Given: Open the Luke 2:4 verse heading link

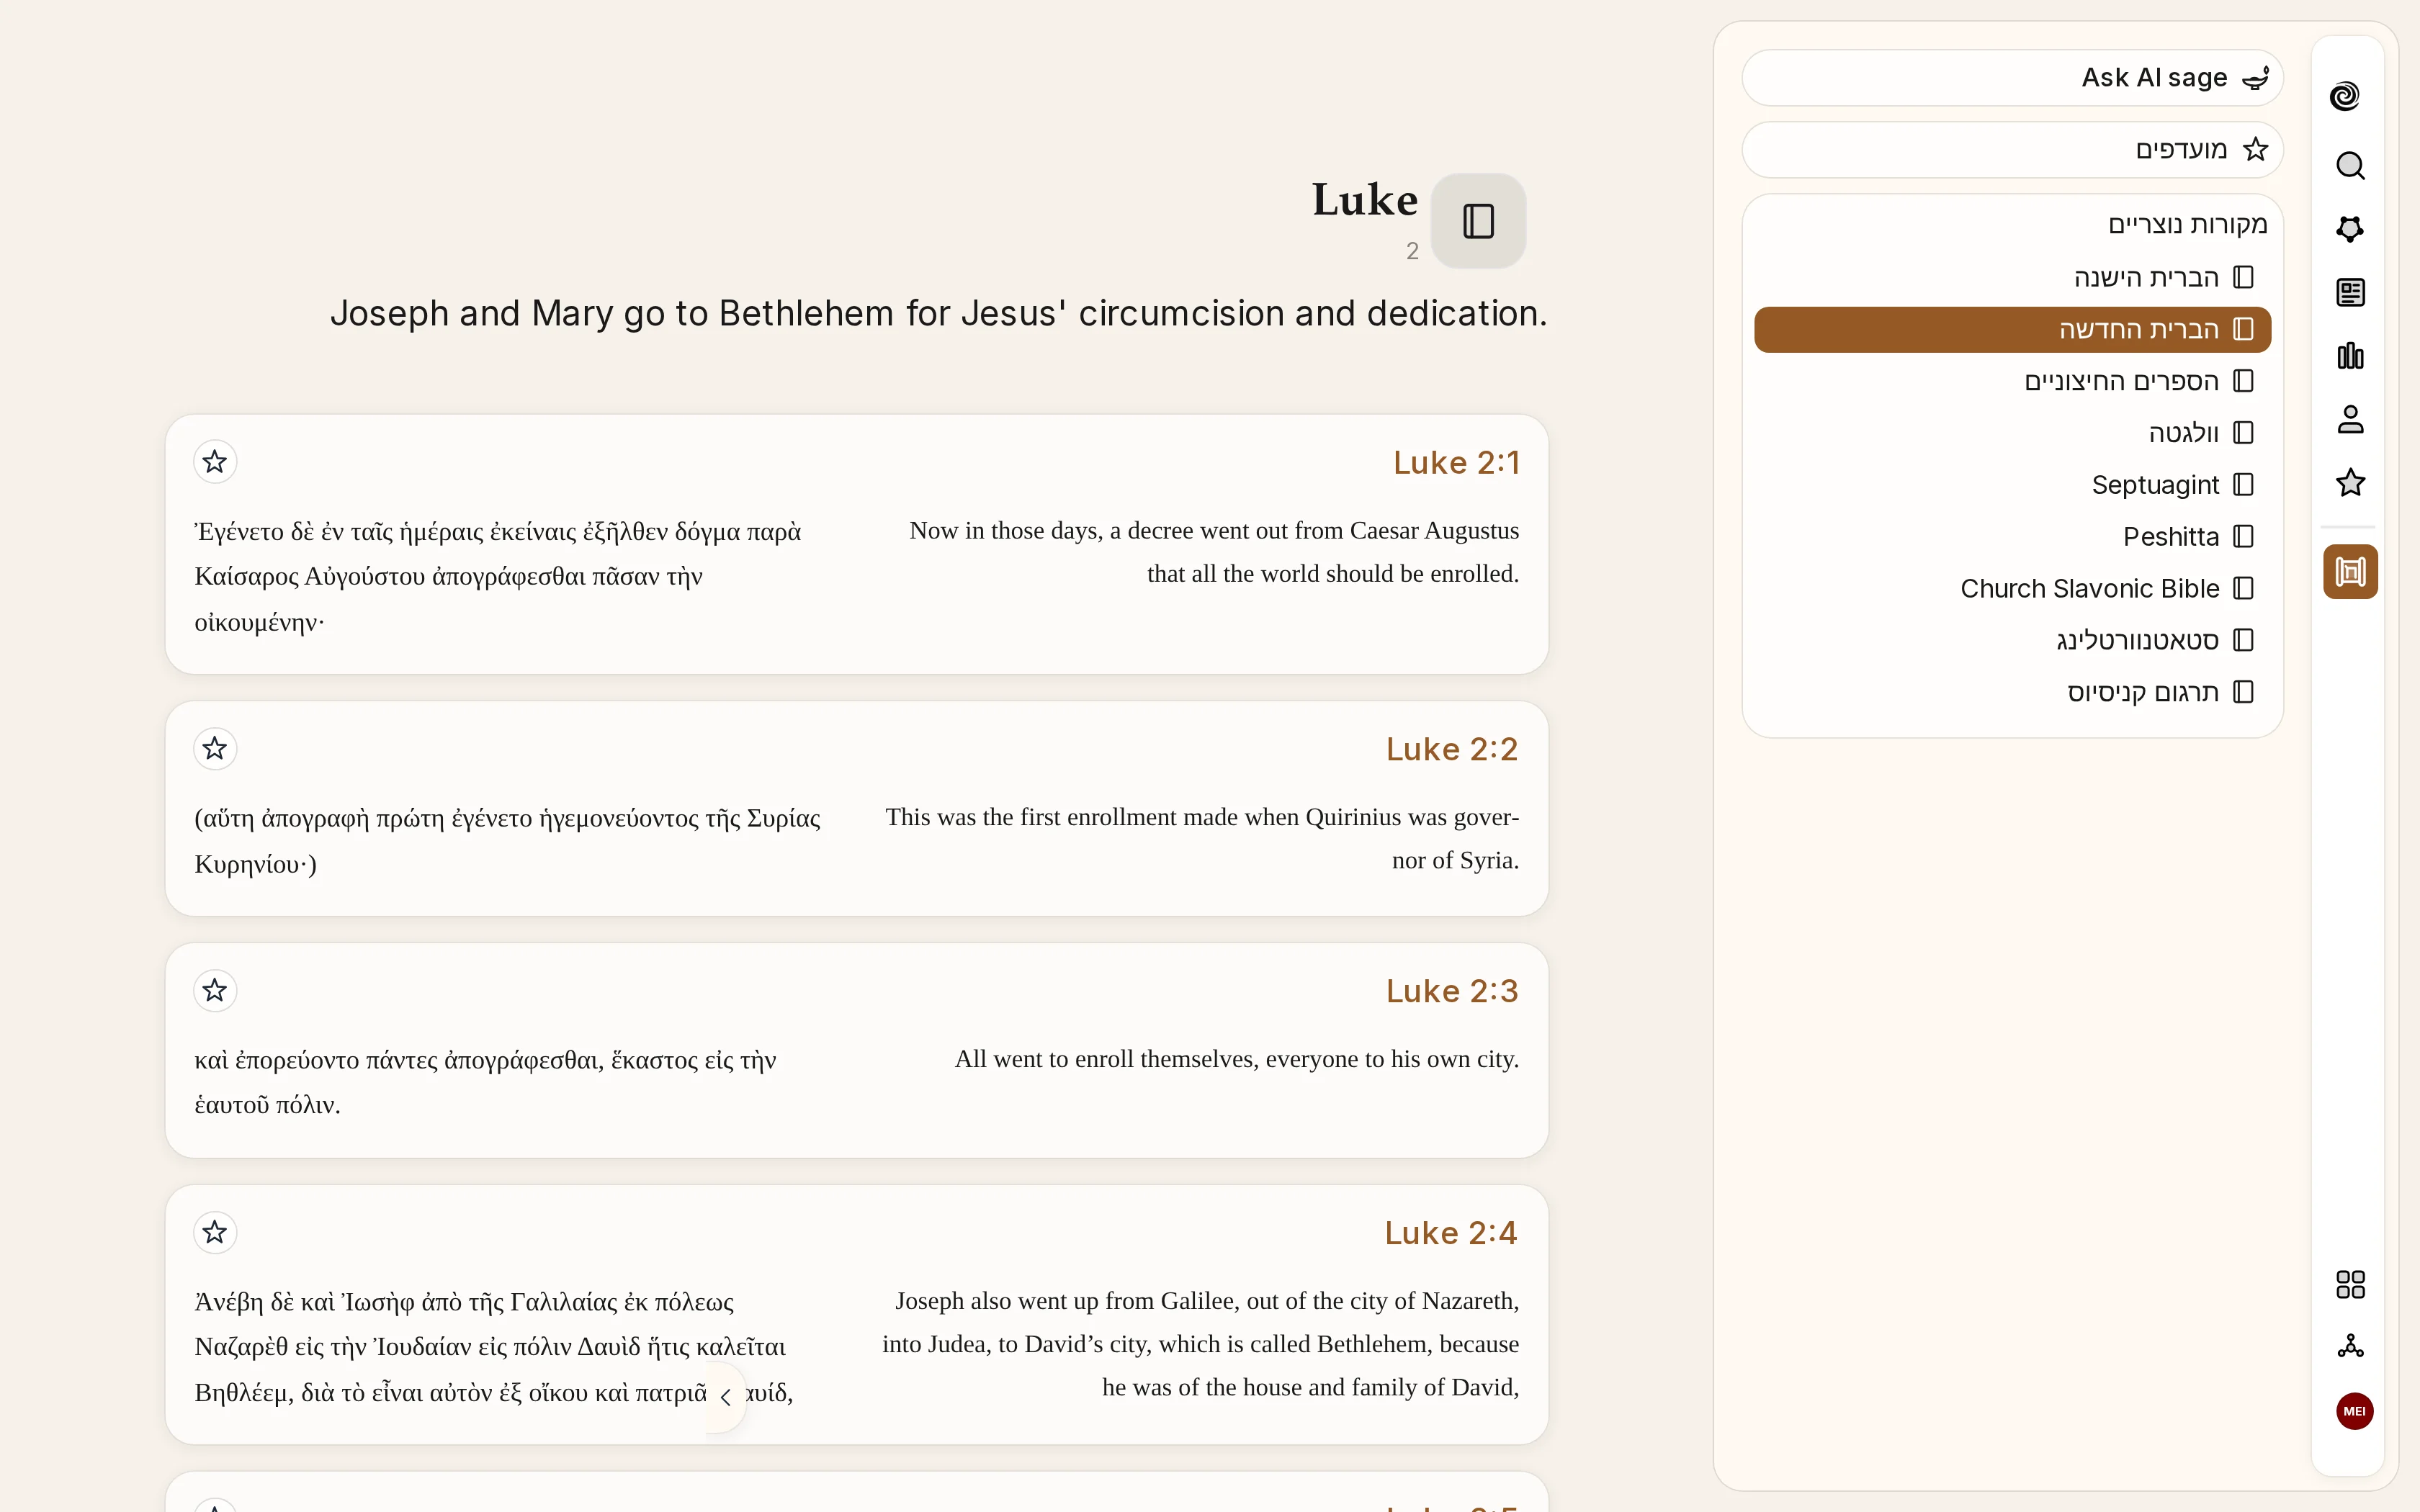Looking at the screenshot, I should 1451,1233.
